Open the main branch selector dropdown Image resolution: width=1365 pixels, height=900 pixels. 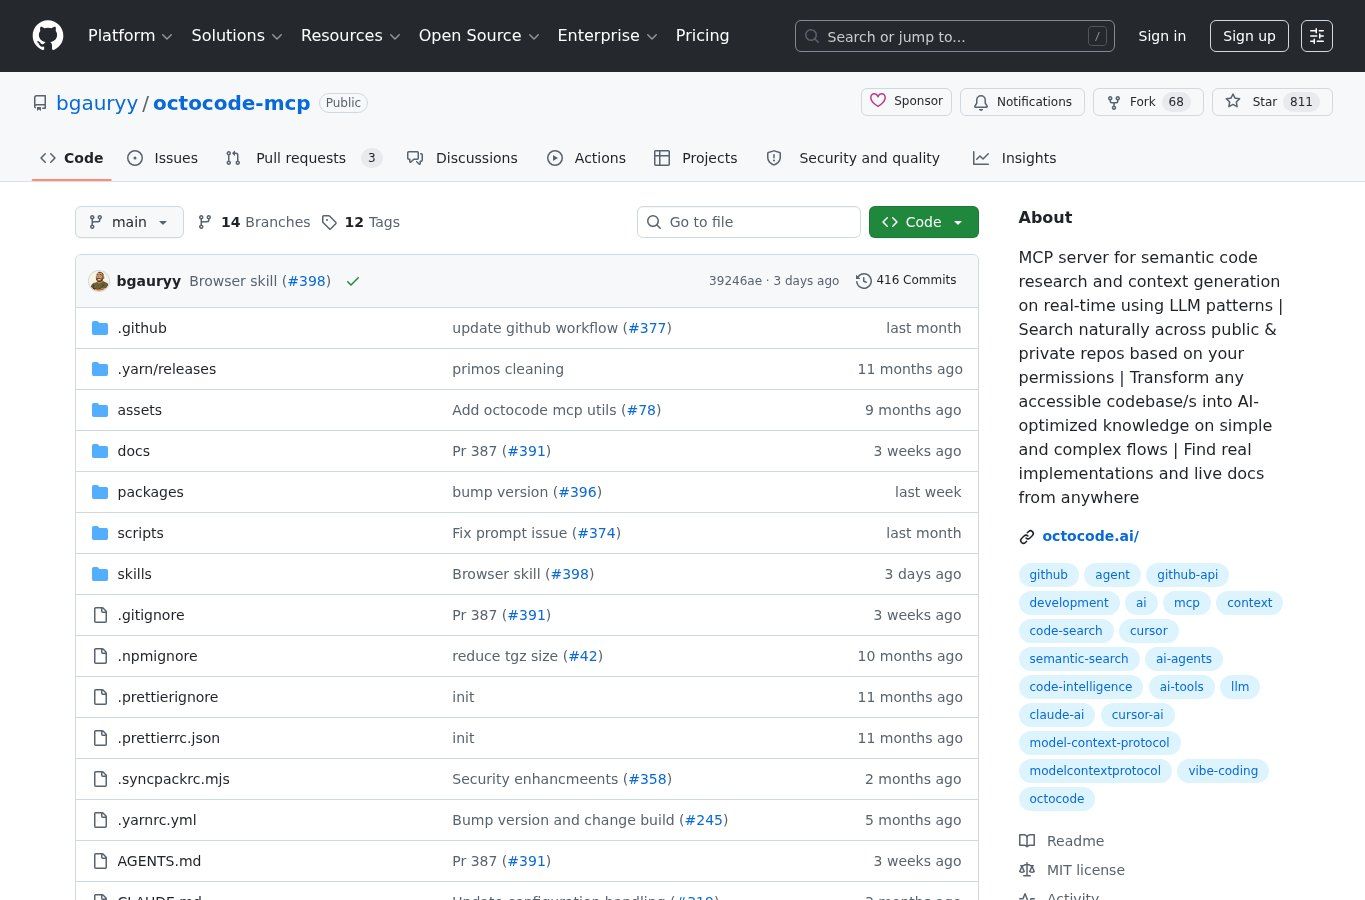tap(129, 222)
